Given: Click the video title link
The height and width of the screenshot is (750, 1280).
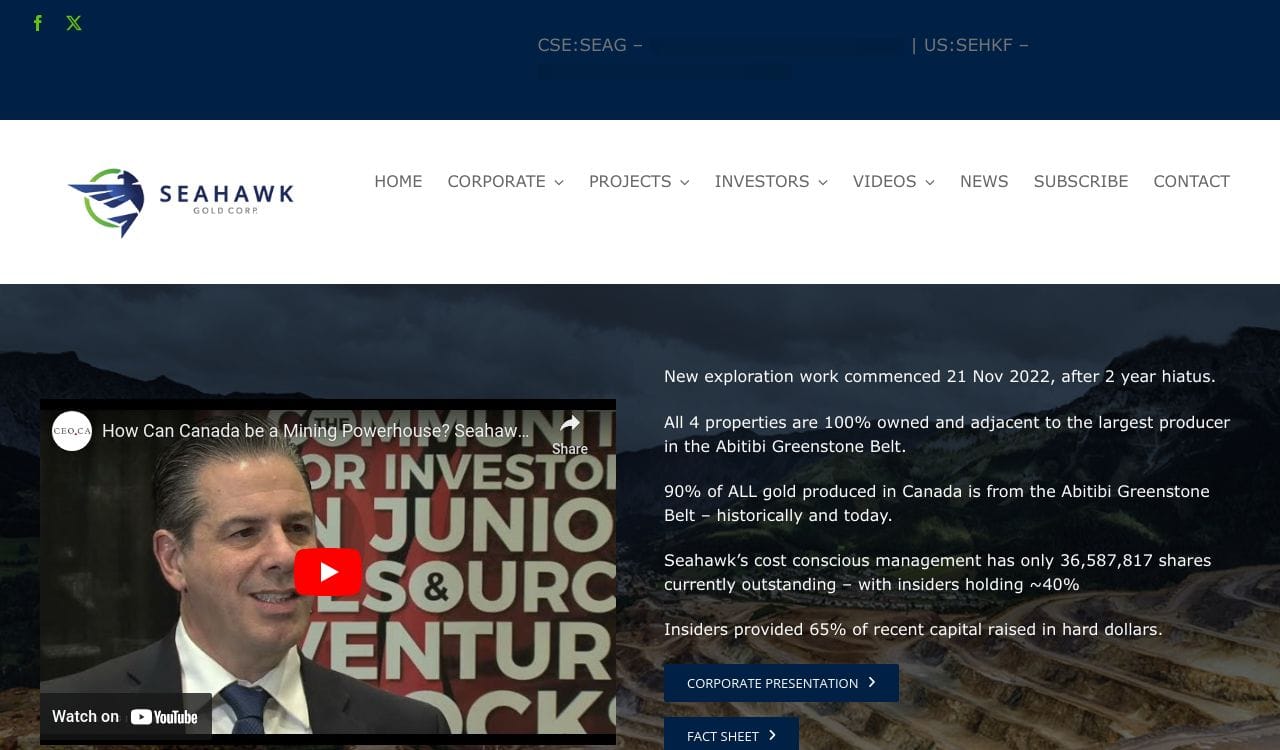Looking at the screenshot, I should (x=316, y=431).
